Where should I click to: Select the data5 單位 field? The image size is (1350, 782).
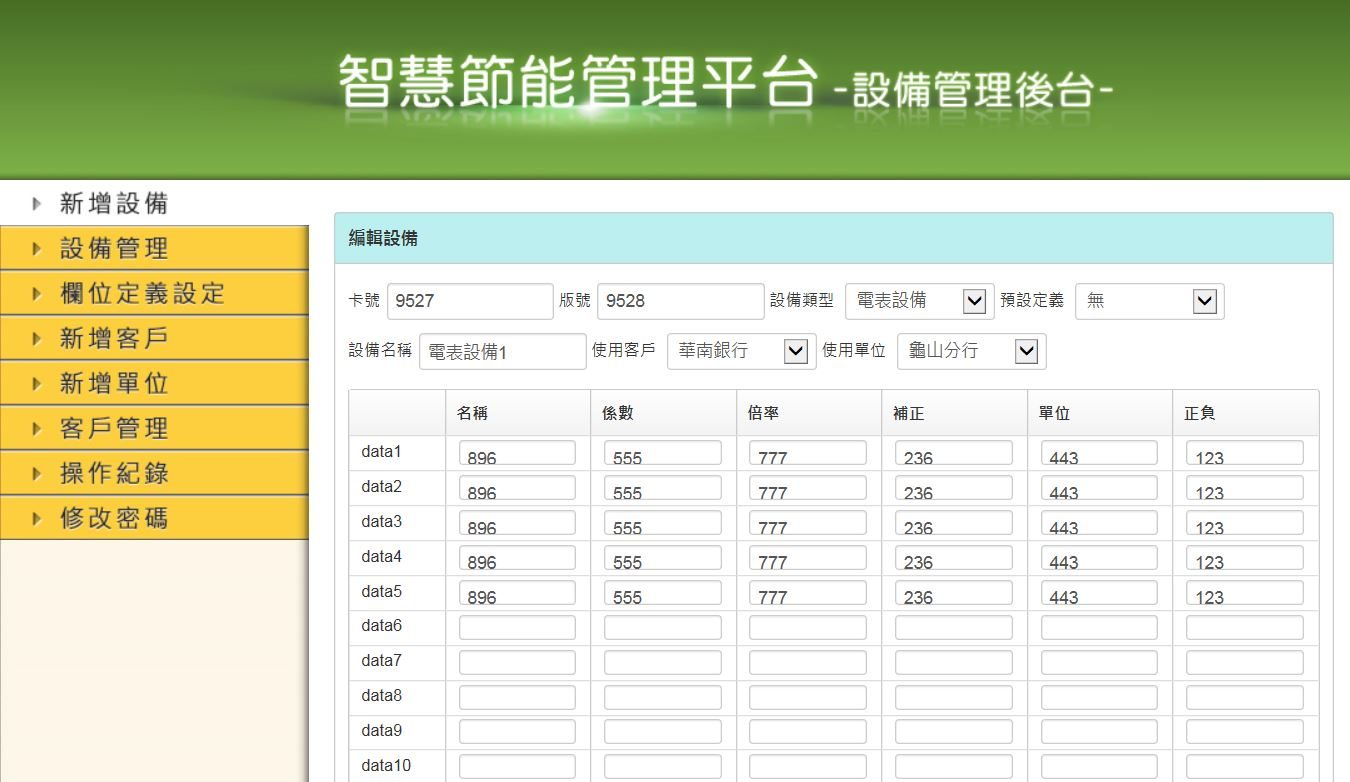[1099, 593]
